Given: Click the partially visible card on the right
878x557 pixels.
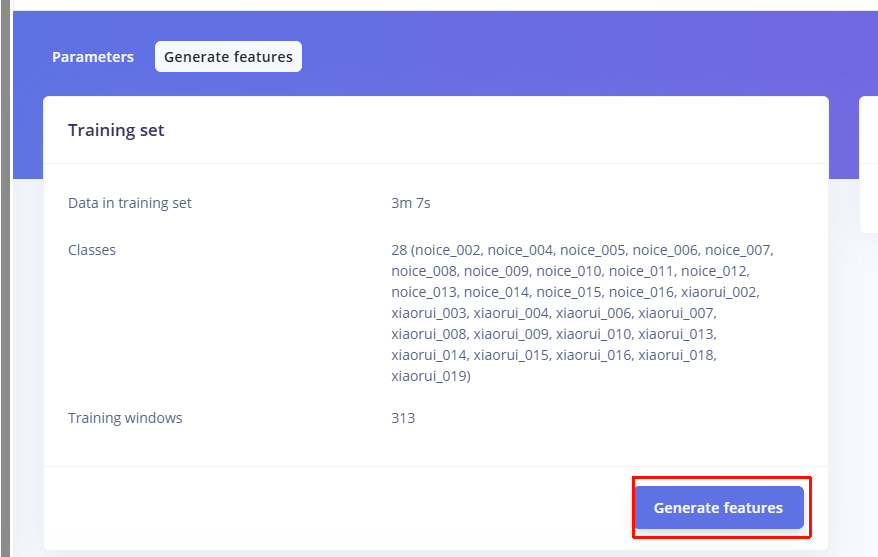Looking at the screenshot, I should point(868,165).
